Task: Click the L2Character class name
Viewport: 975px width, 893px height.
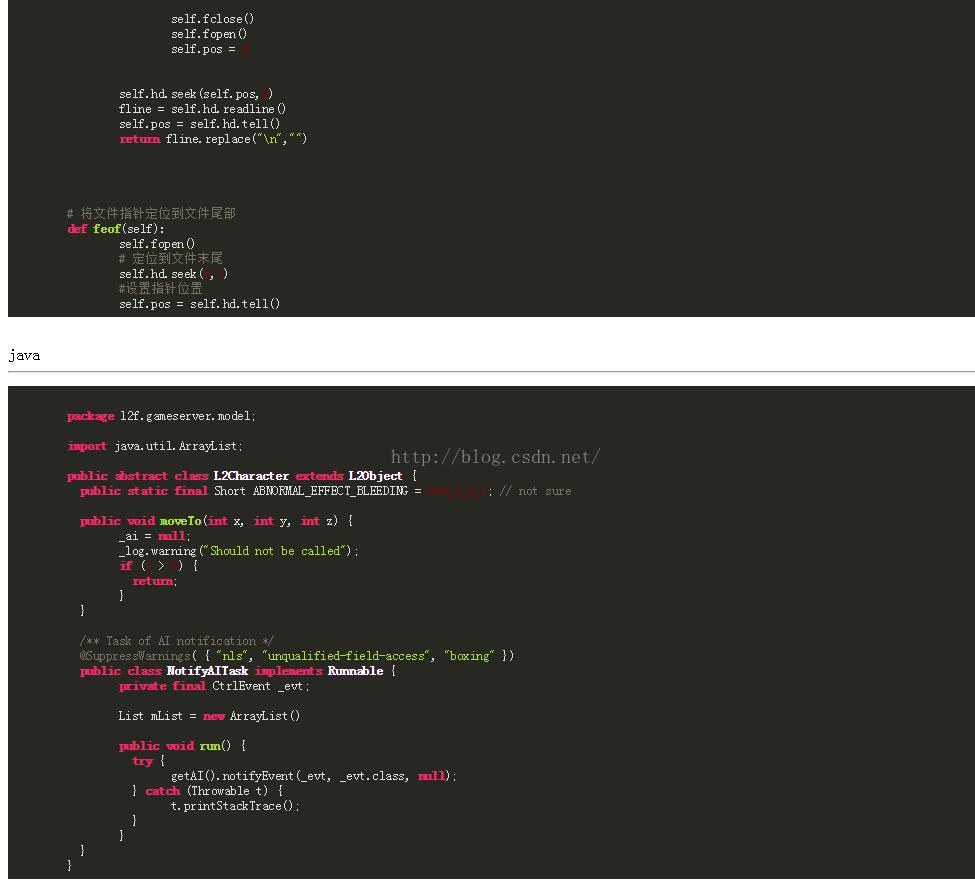Action: point(251,476)
